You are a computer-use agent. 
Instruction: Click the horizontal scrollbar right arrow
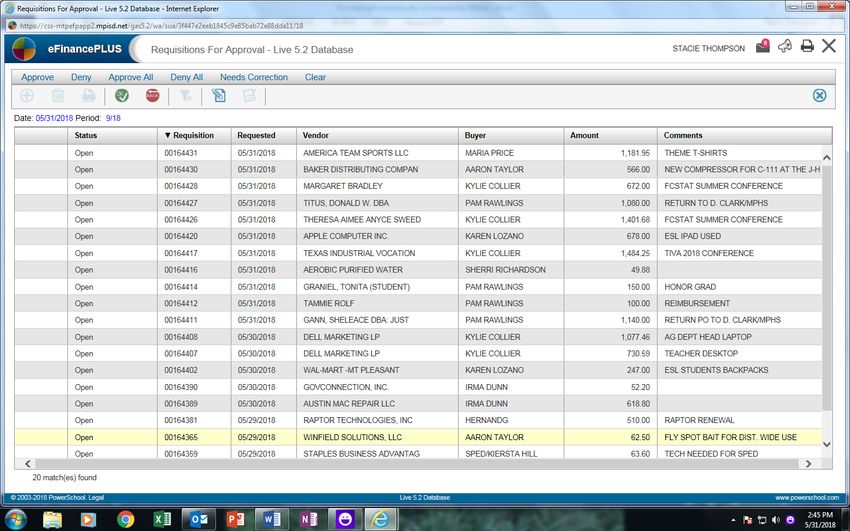coord(808,464)
